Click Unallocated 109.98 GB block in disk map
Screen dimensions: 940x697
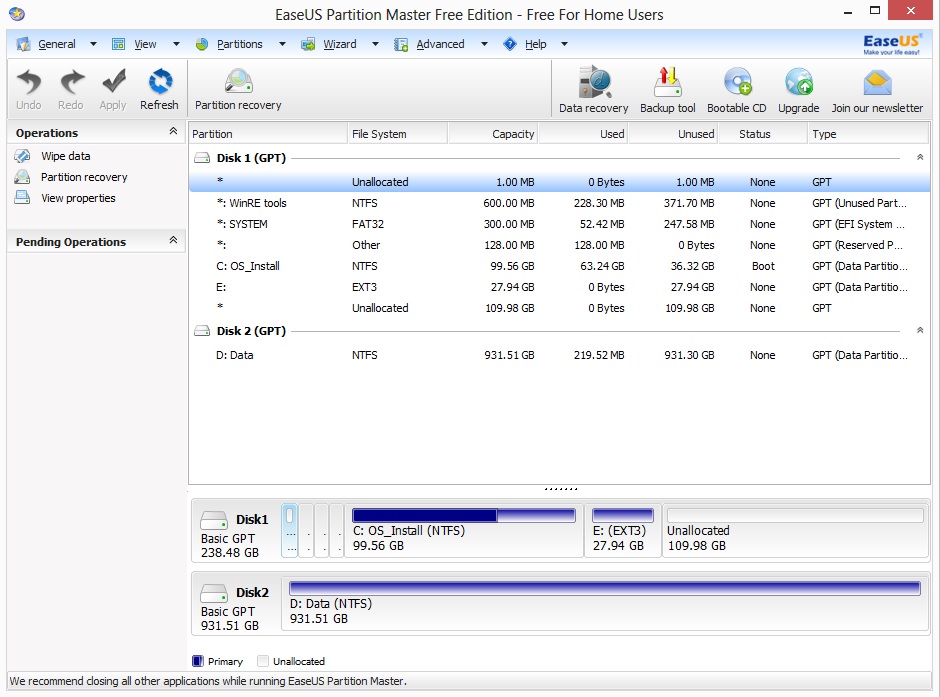[x=795, y=531]
